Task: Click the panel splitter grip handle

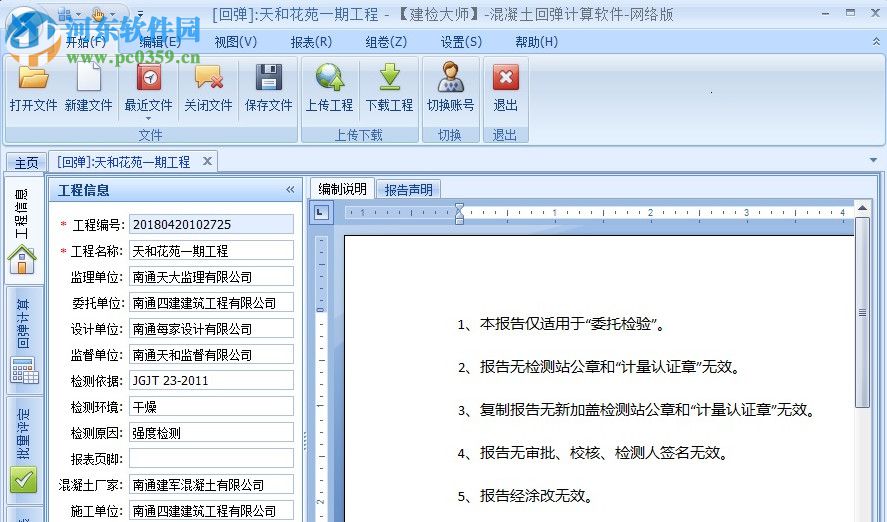Action: (x=305, y=441)
